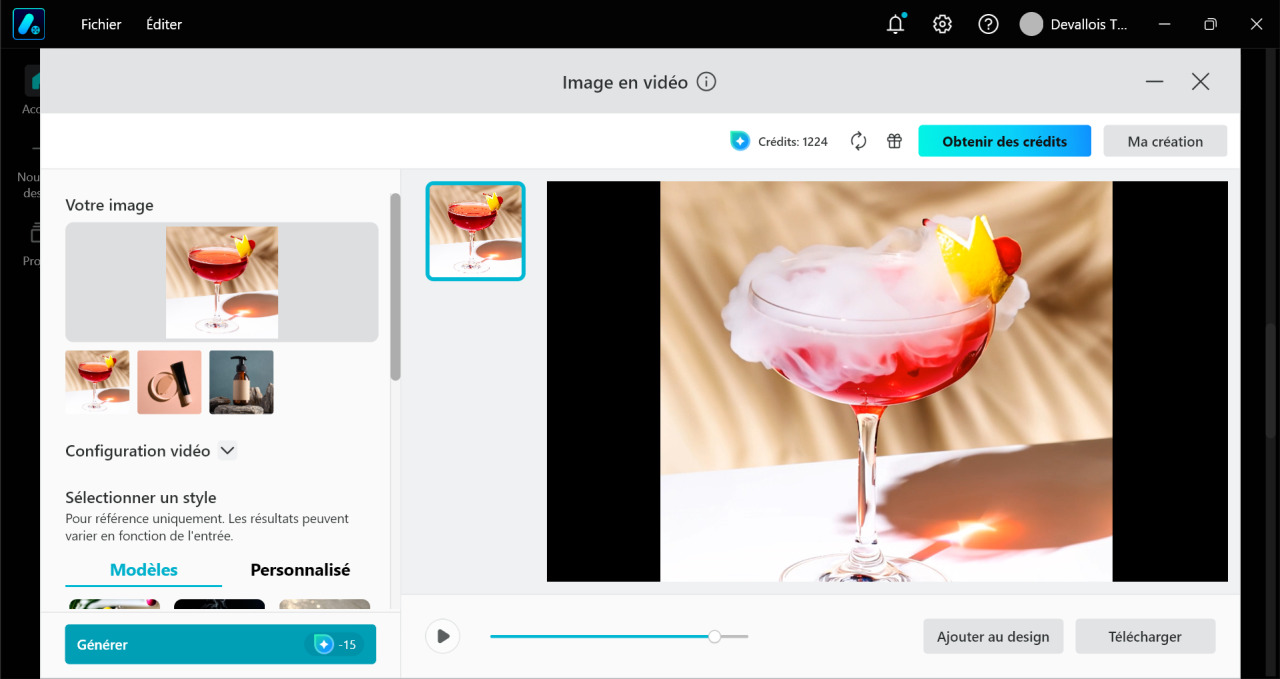Click the info icon beside Image en vidéo
The height and width of the screenshot is (679, 1280).
706,82
